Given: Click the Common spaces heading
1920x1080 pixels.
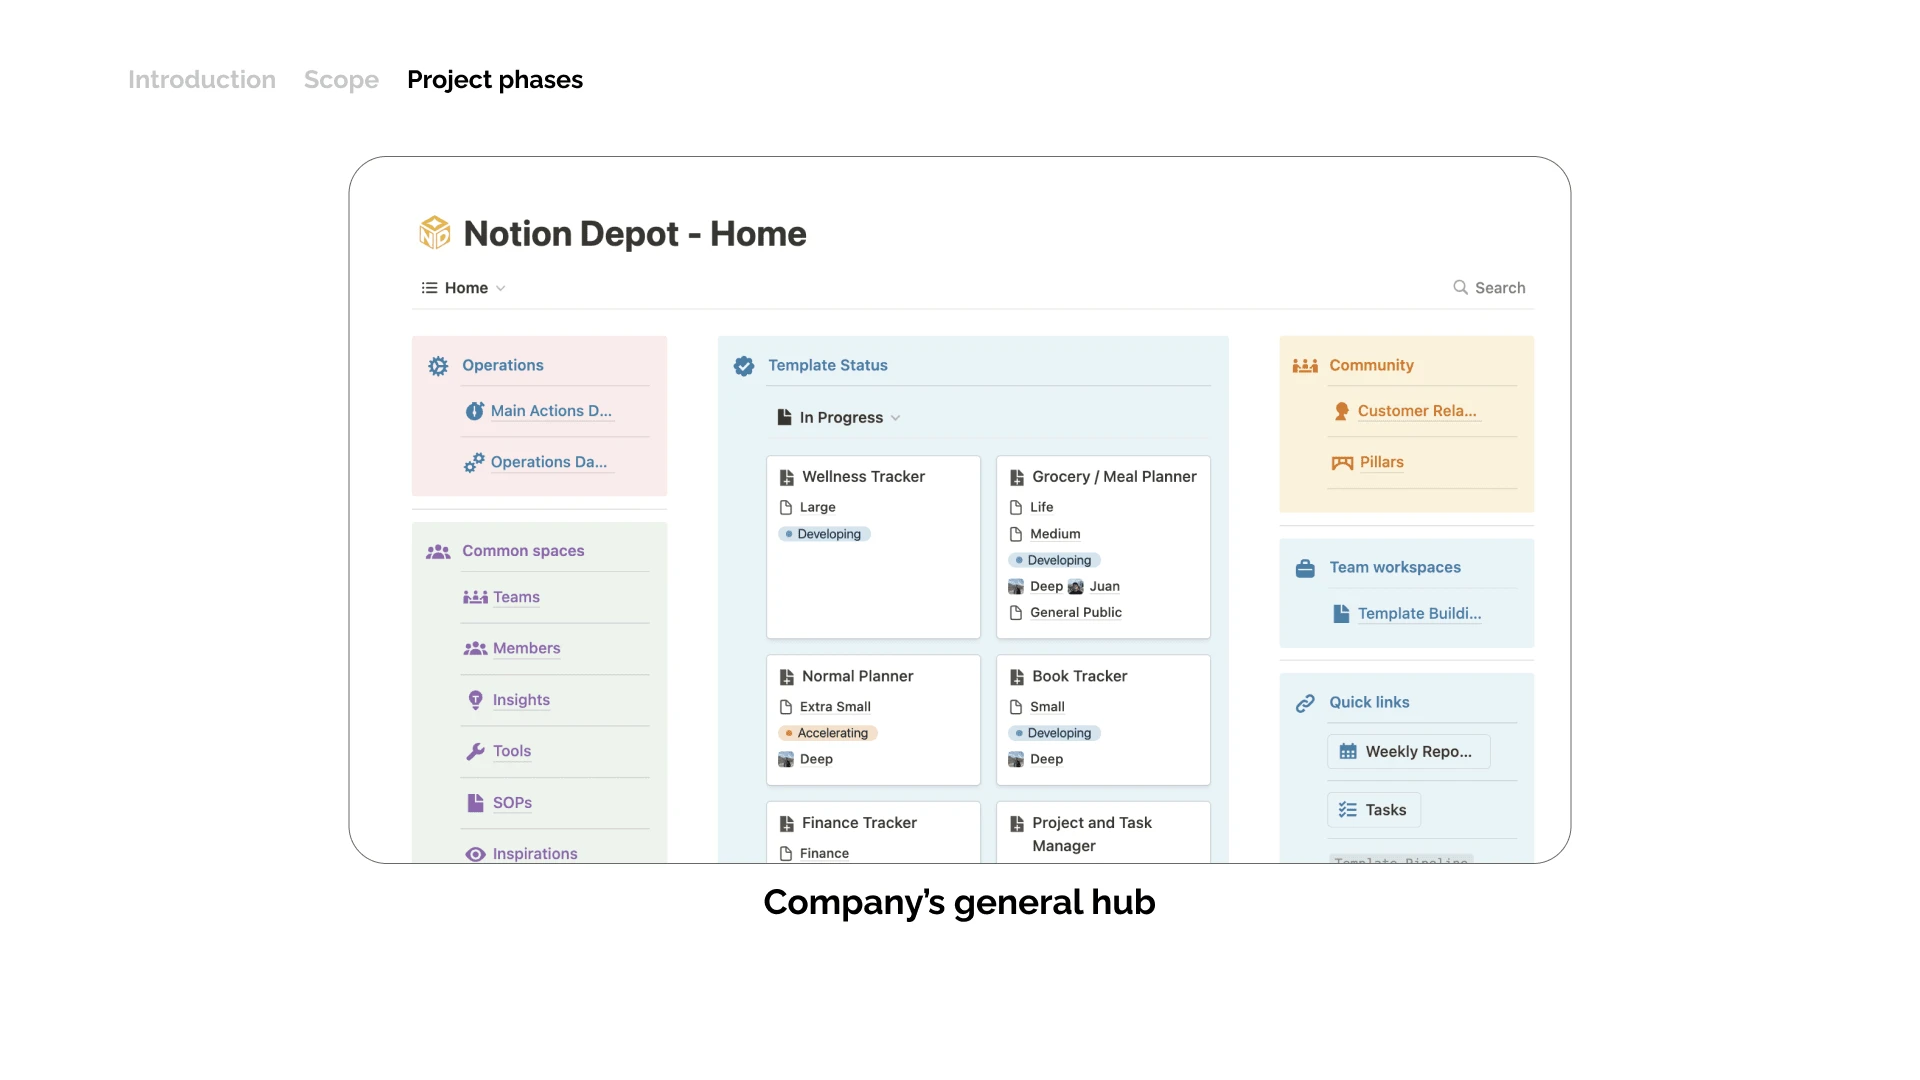Looking at the screenshot, I should coord(523,551).
